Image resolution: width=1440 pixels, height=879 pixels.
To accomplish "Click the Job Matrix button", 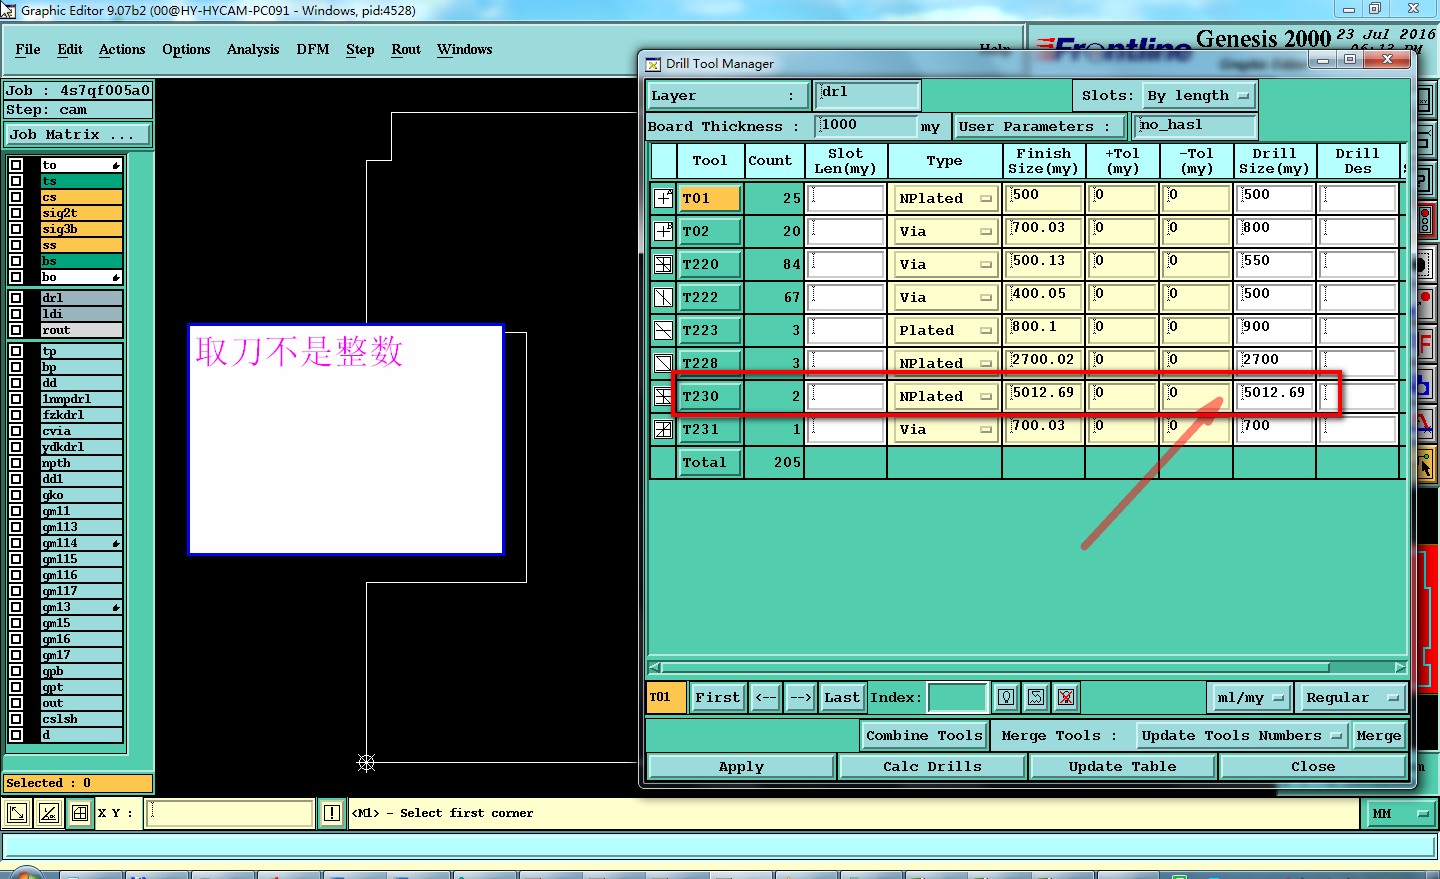I will (77, 134).
